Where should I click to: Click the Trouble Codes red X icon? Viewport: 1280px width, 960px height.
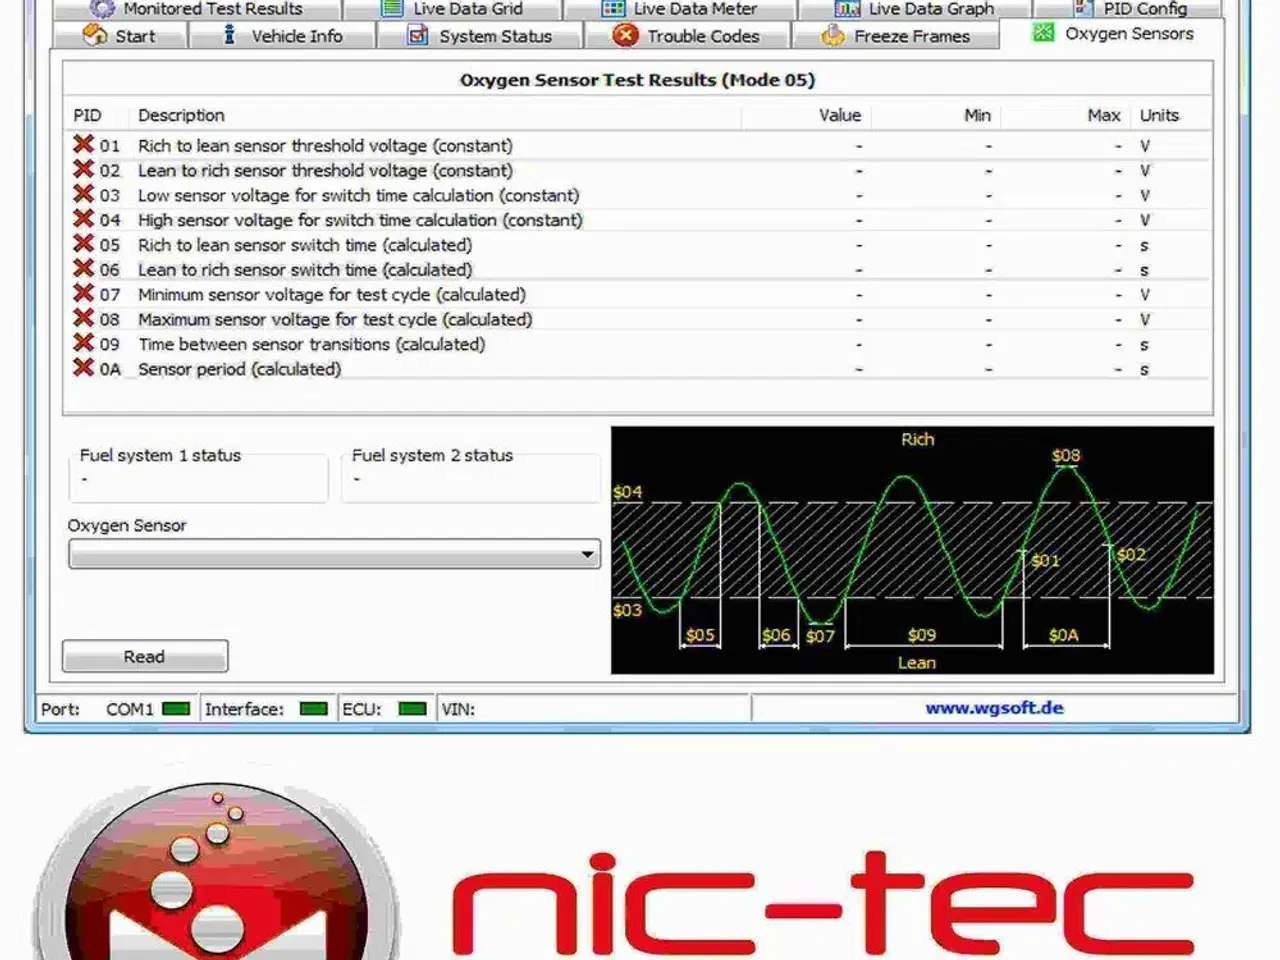coord(625,36)
